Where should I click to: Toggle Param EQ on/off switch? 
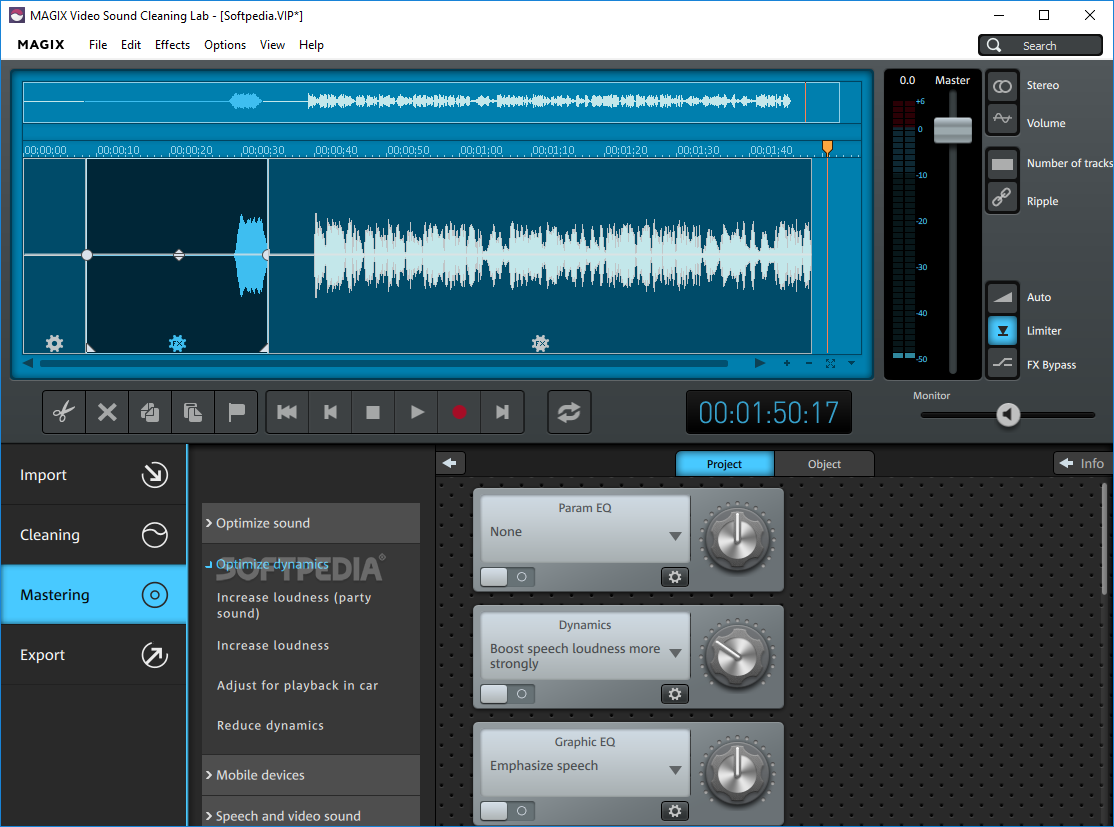coord(507,577)
